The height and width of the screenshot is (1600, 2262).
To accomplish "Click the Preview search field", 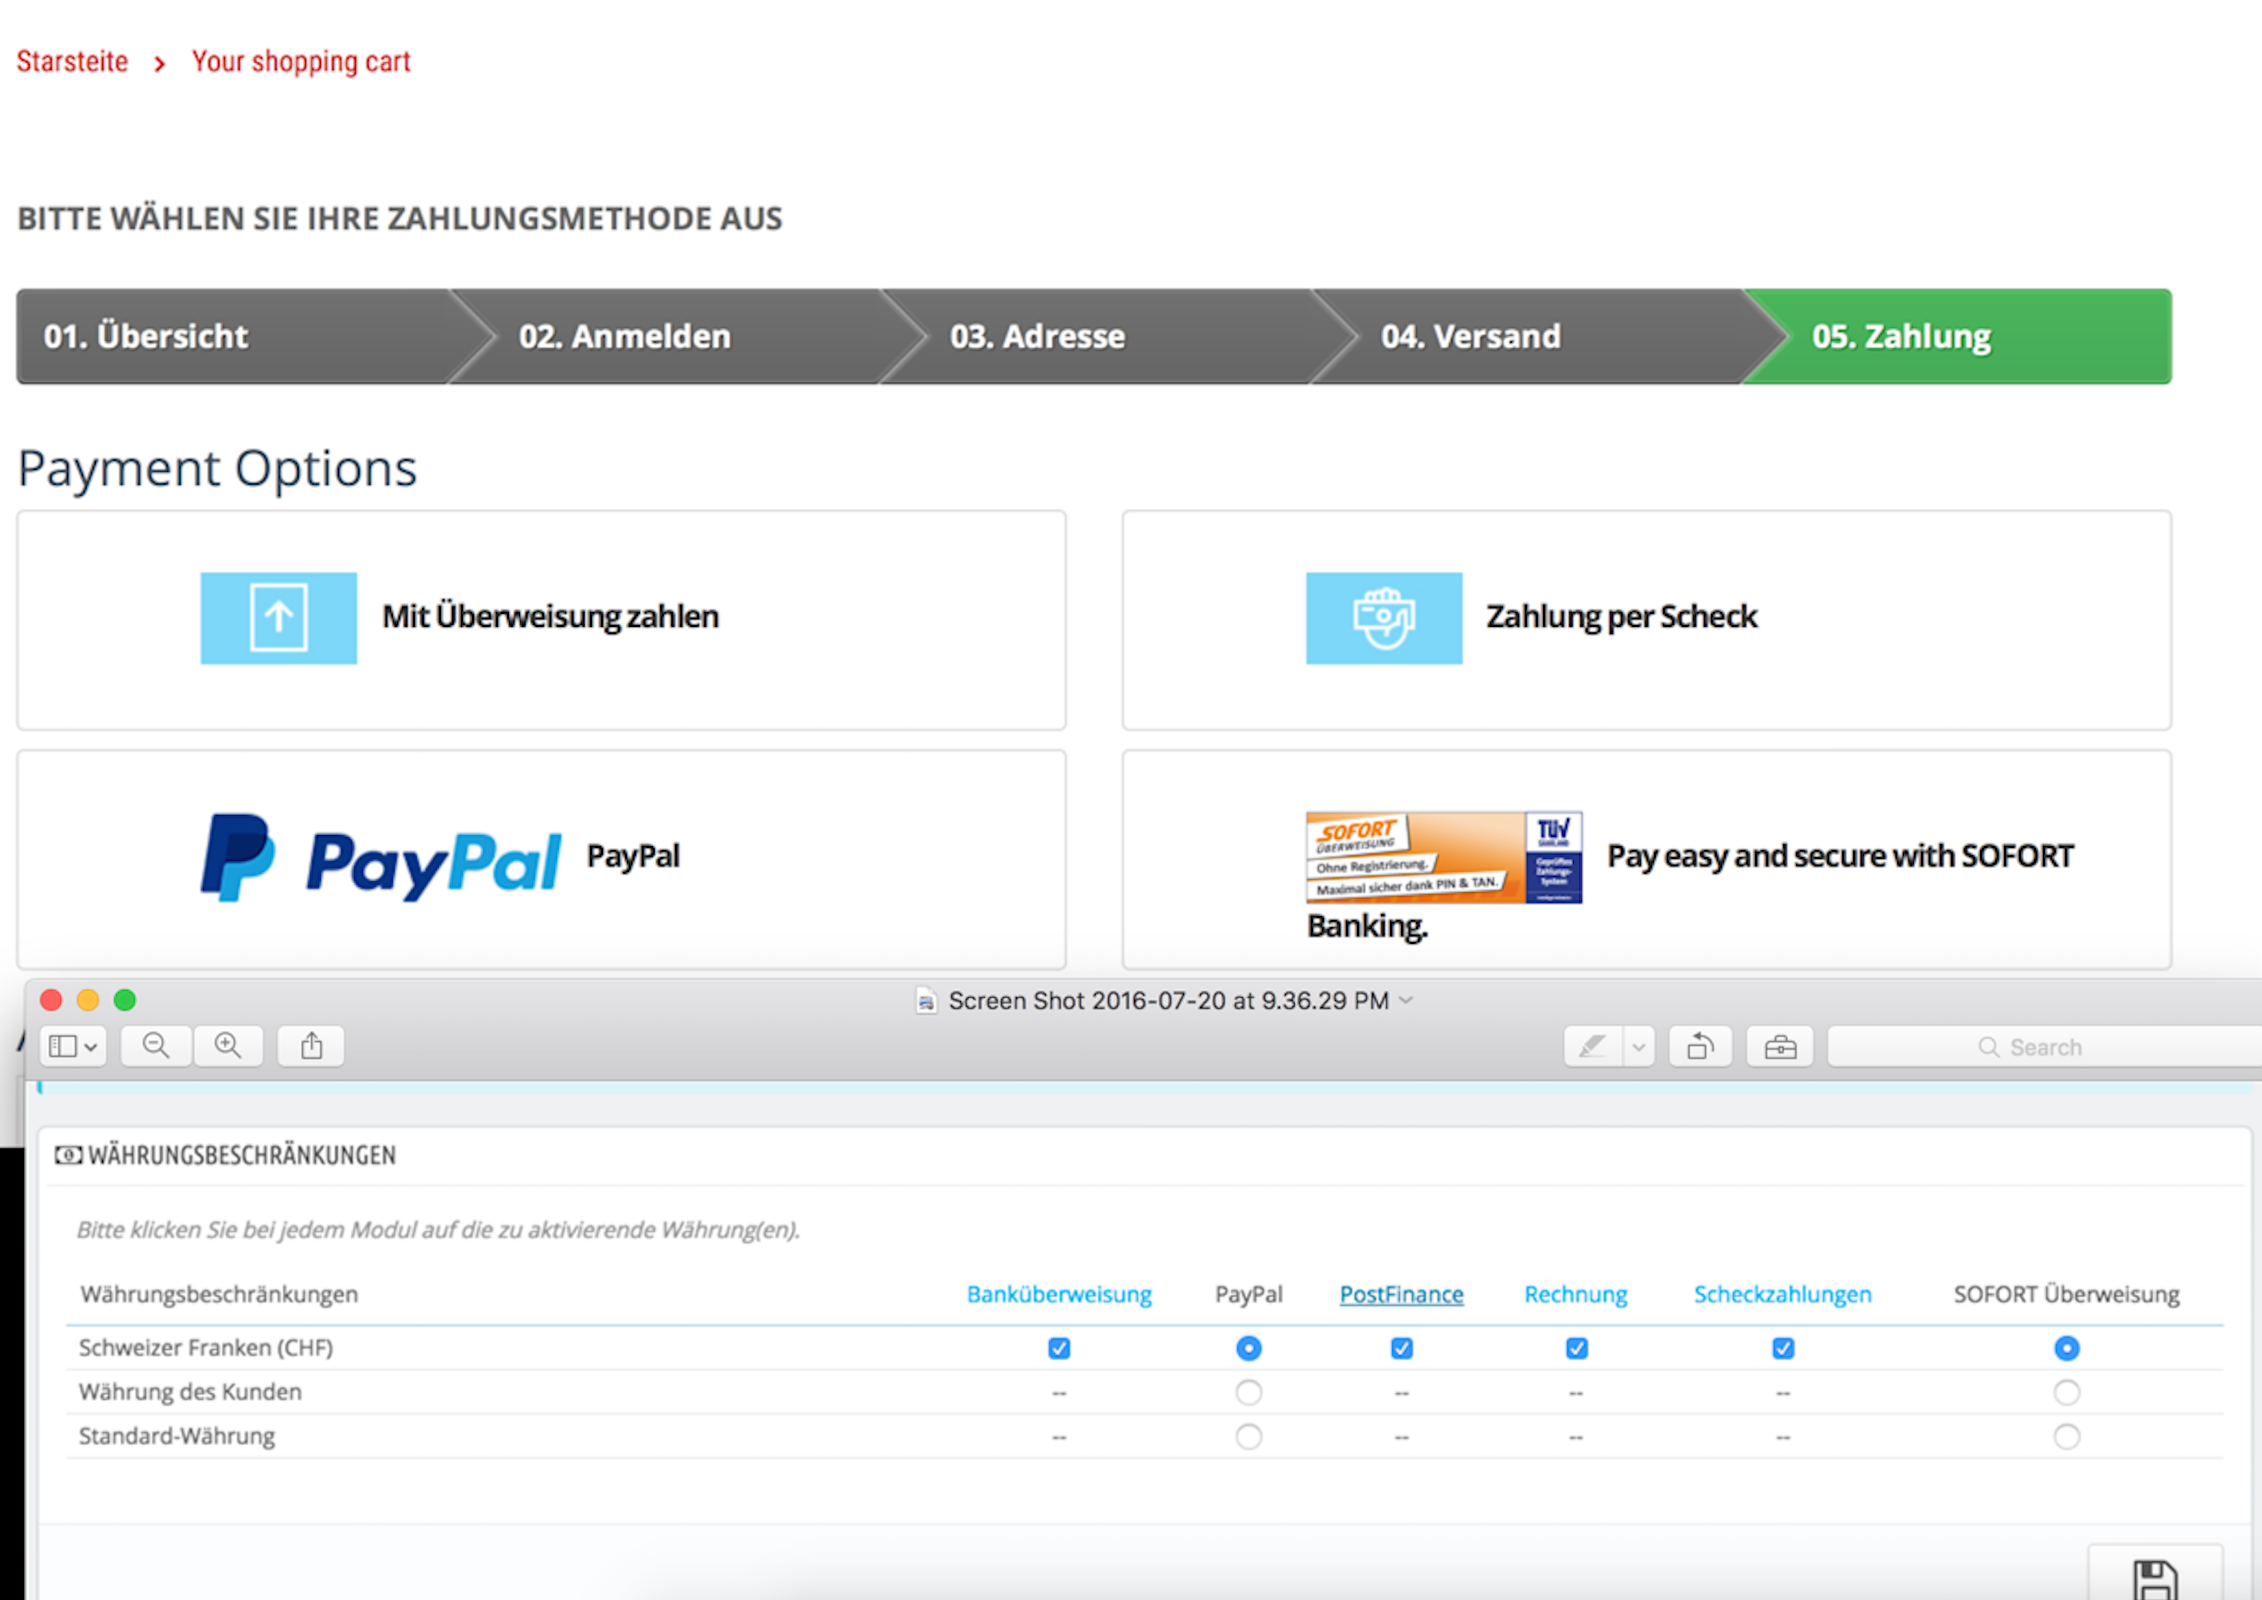I will (x=2040, y=1047).
